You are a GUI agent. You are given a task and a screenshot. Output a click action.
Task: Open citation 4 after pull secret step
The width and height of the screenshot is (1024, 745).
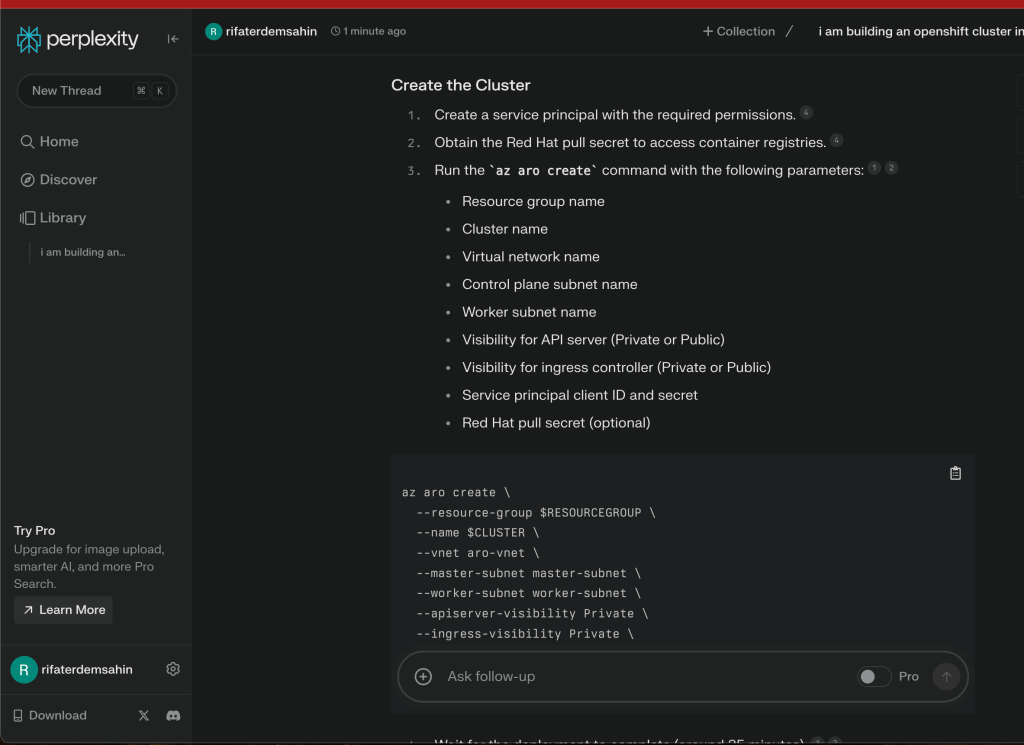click(x=837, y=140)
